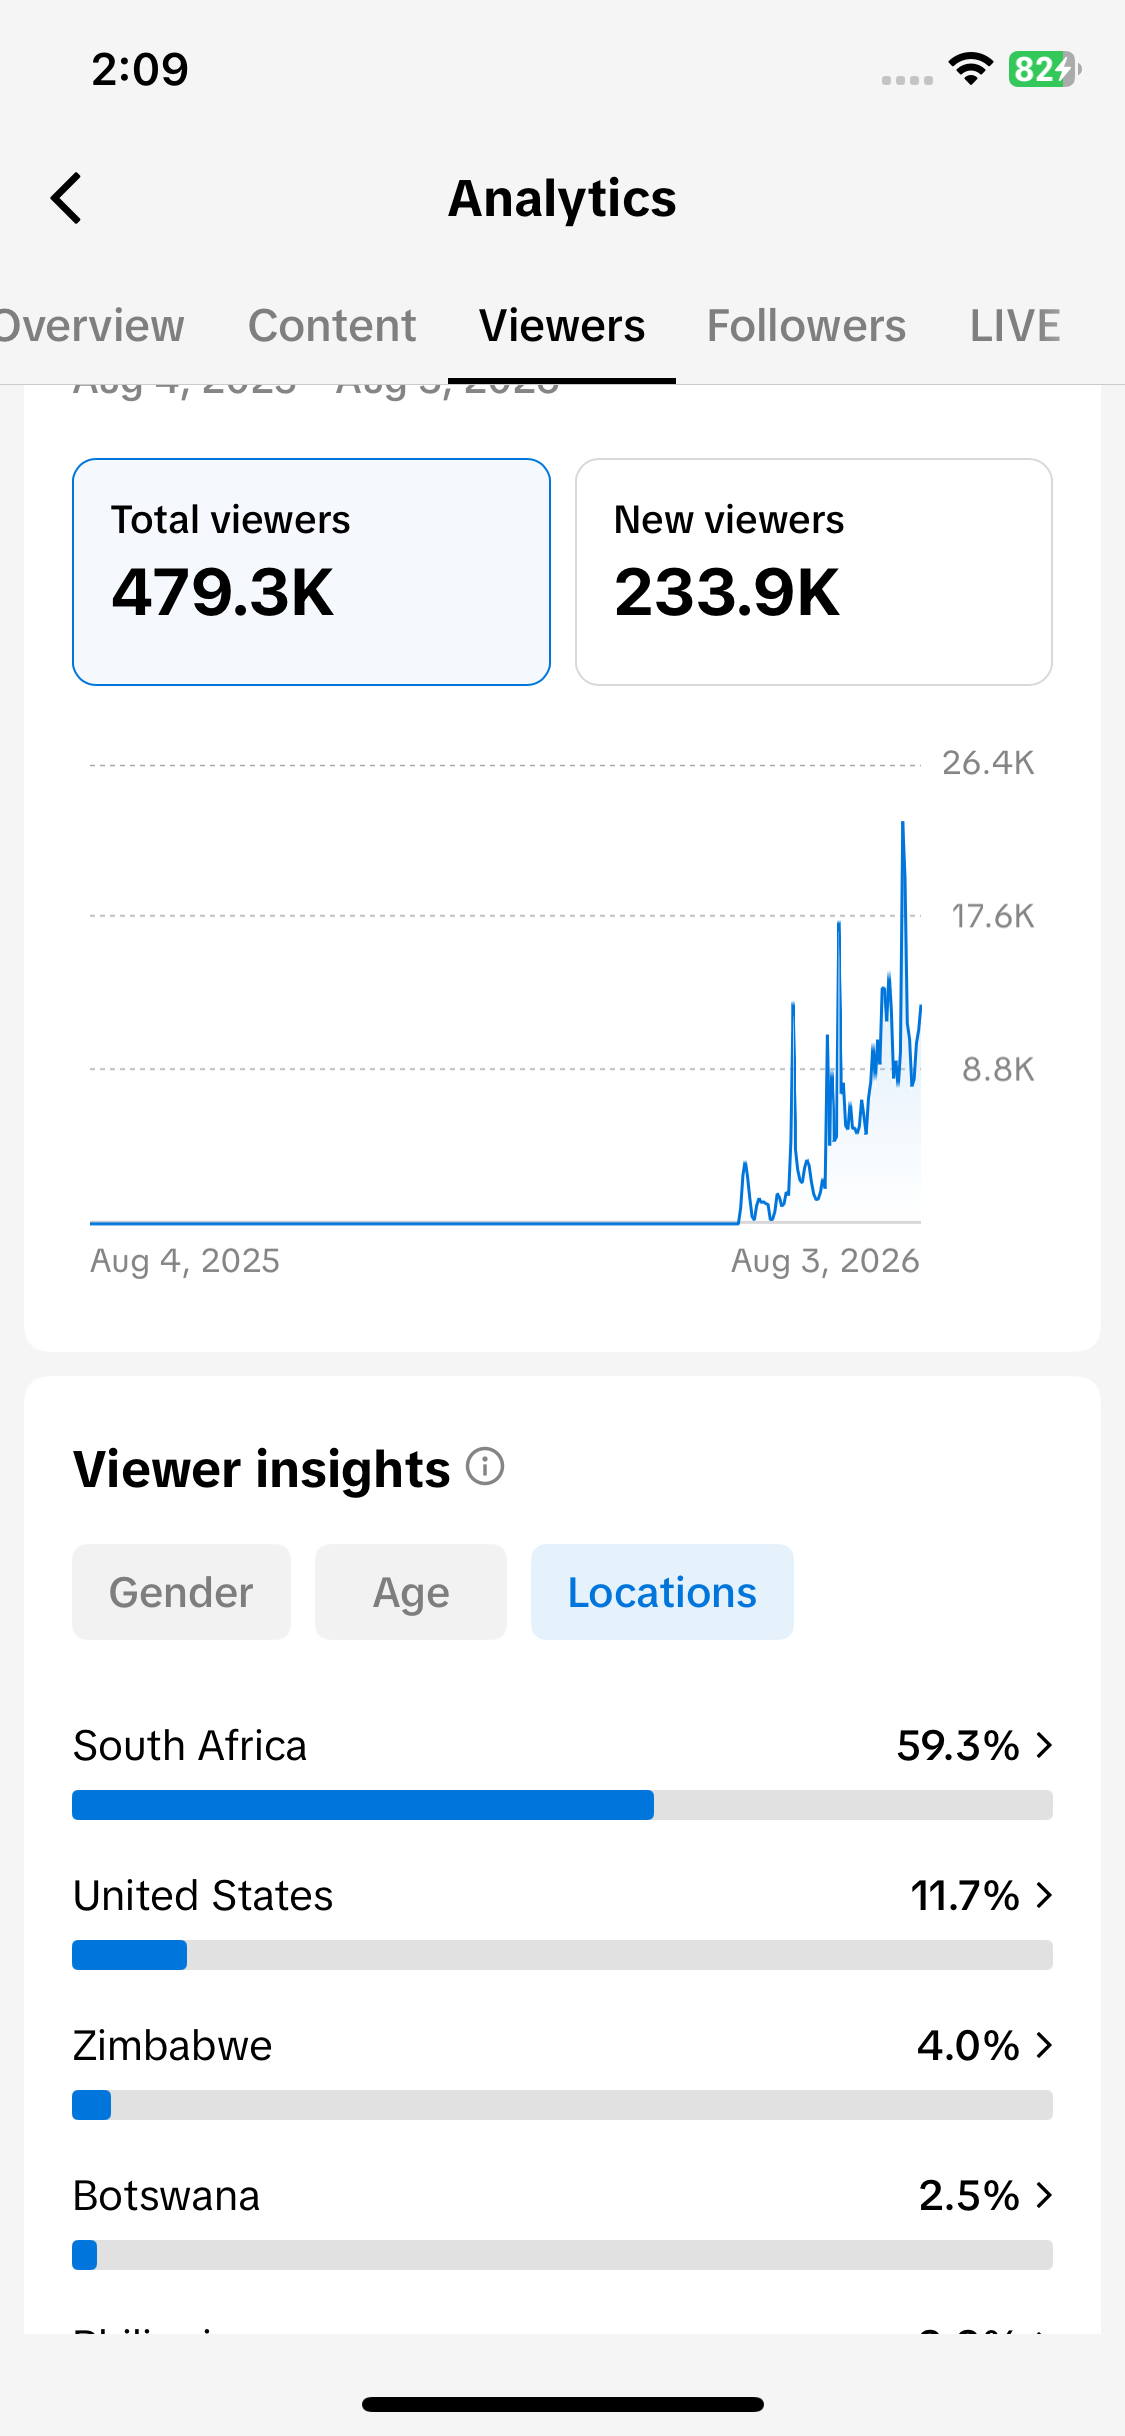
Task: Expand Zimbabwe chevron
Action: tap(1044, 2045)
